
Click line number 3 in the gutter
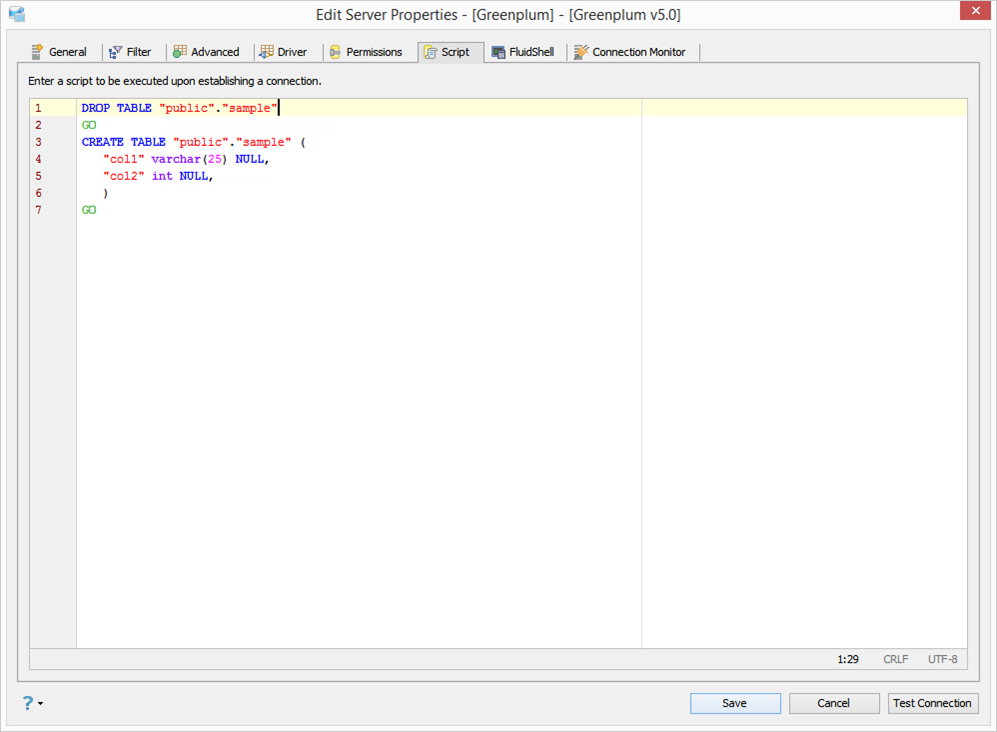[x=38, y=142]
